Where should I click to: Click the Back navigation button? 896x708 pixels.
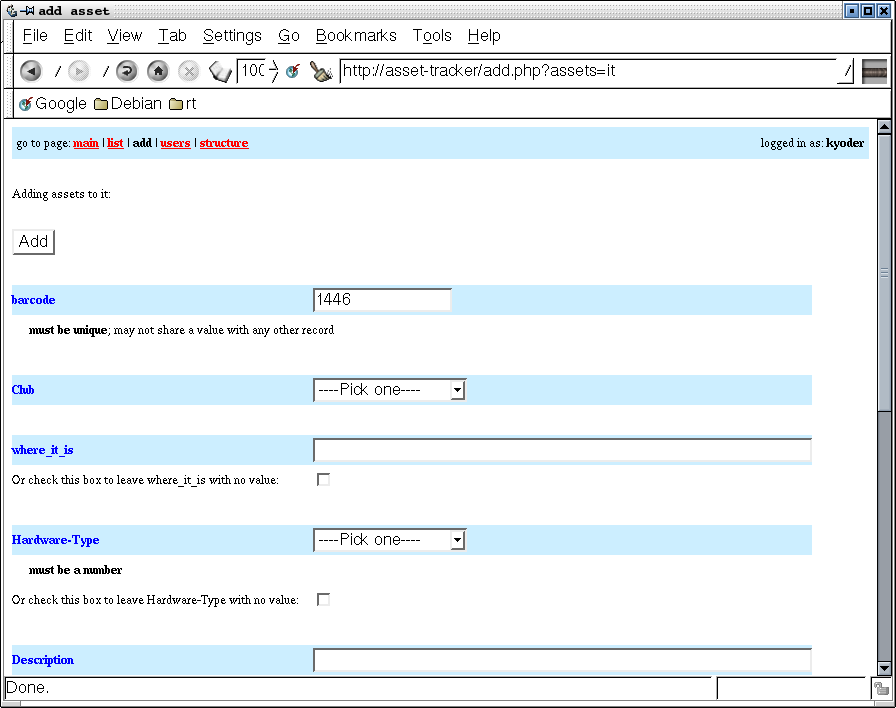coord(31,71)
